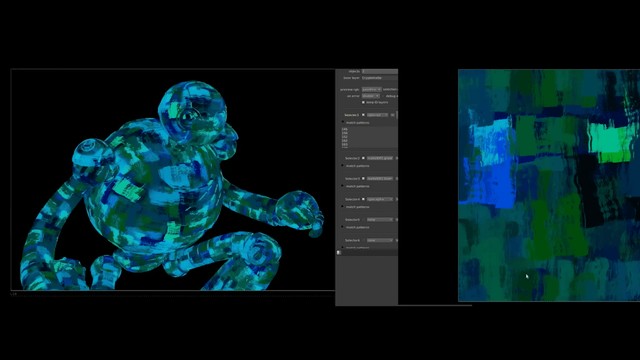Click the monkey render in the viewer
Viewport: 640px width, 360px height.
click(171, 186)
